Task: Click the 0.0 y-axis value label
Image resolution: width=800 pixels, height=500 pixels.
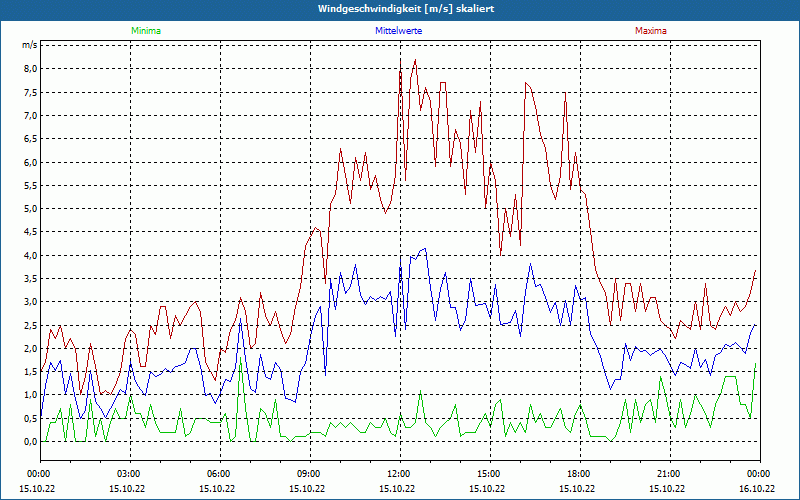Action: click(30, 442)
